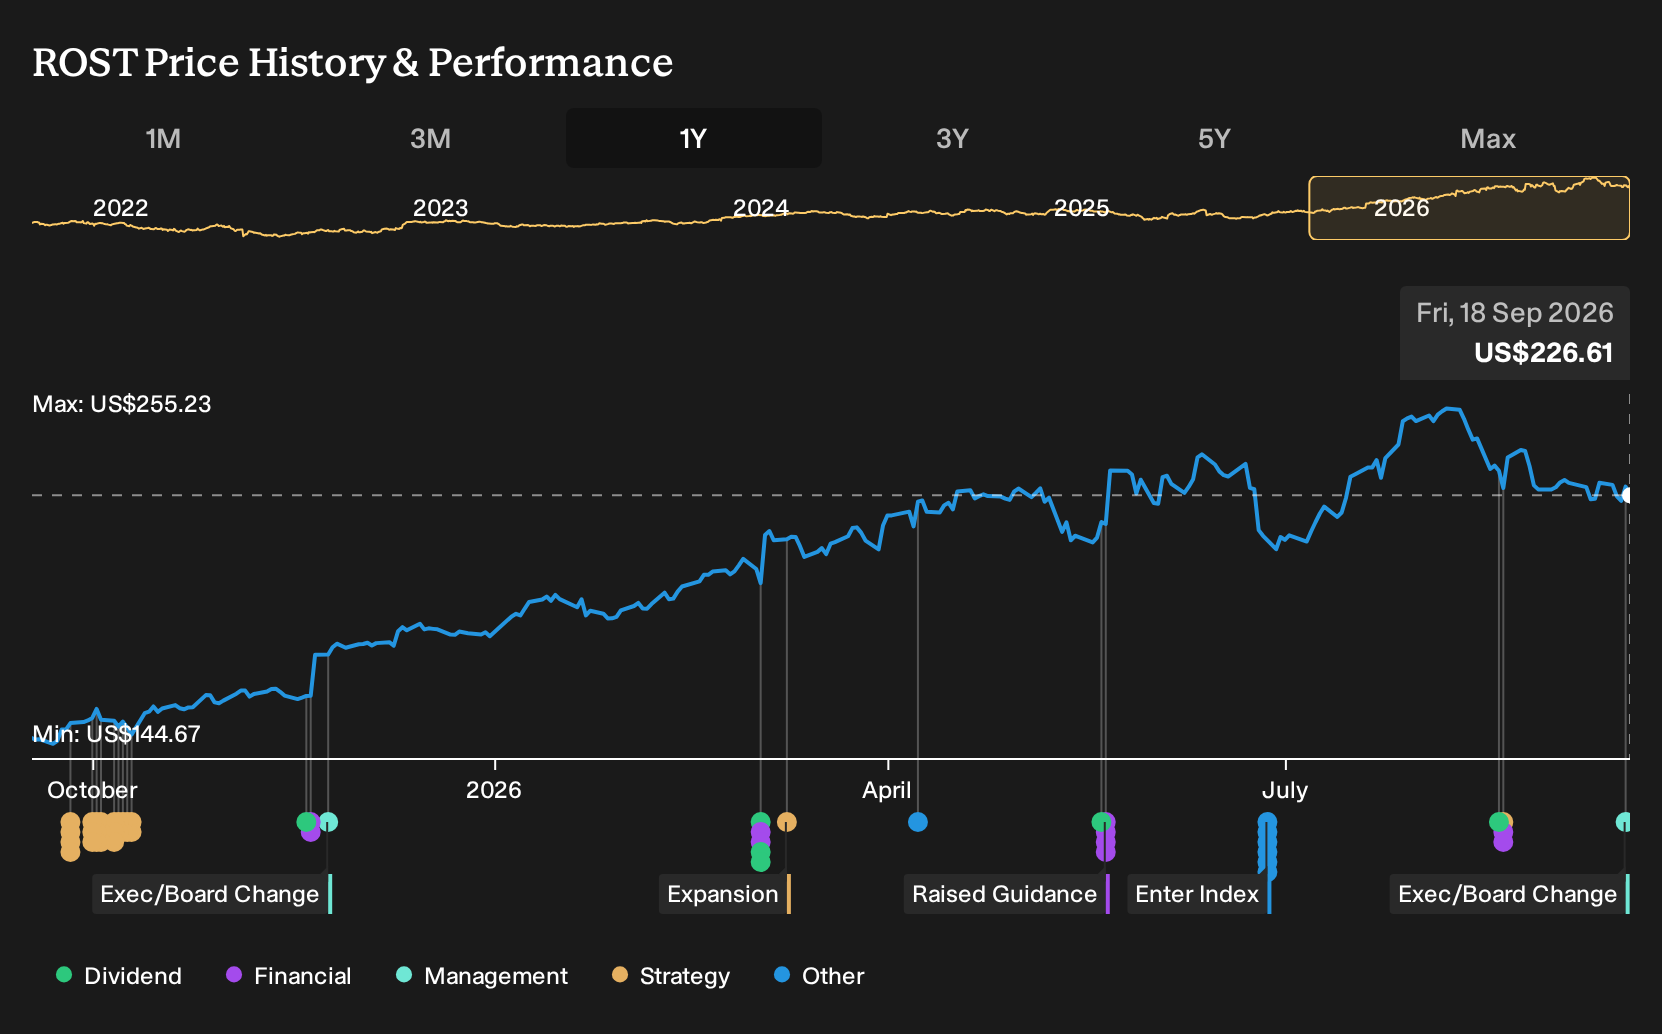Click the leftmost orange Strategy dot stack in October
Viewport: 1662px width, 1034px height.
pos(70,836)
